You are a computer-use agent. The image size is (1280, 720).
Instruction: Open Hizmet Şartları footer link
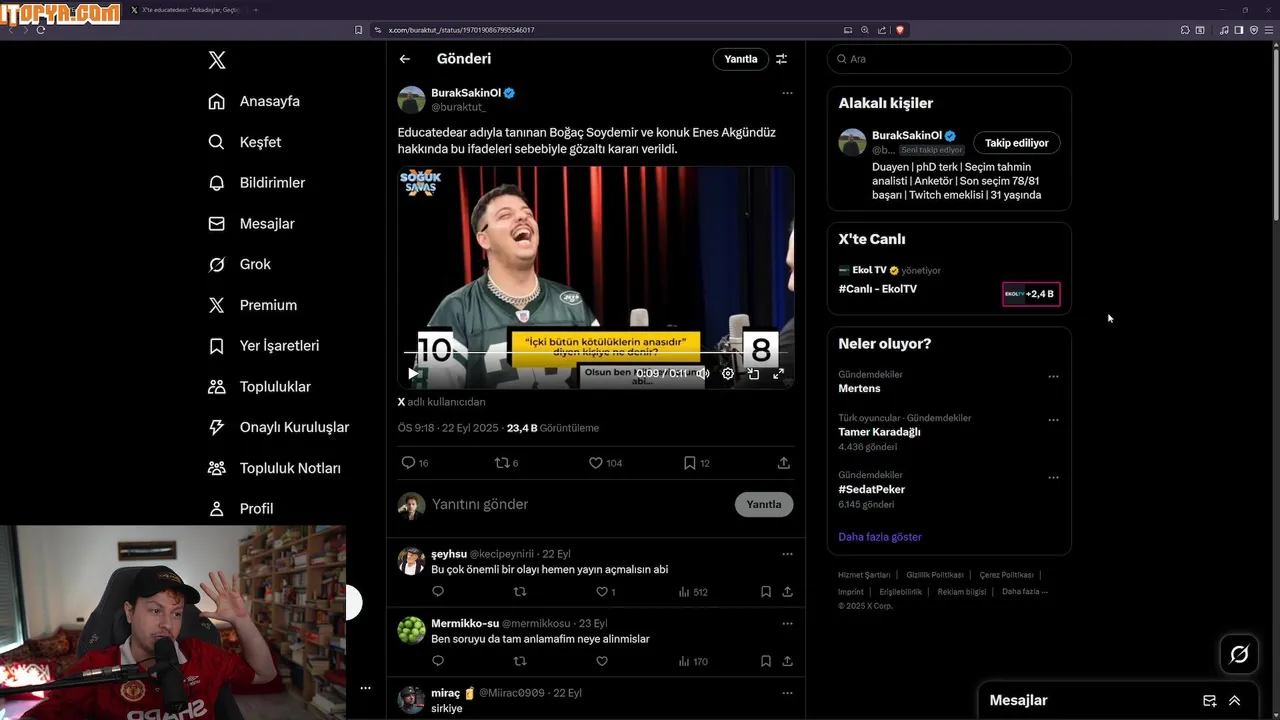(864, 575)
